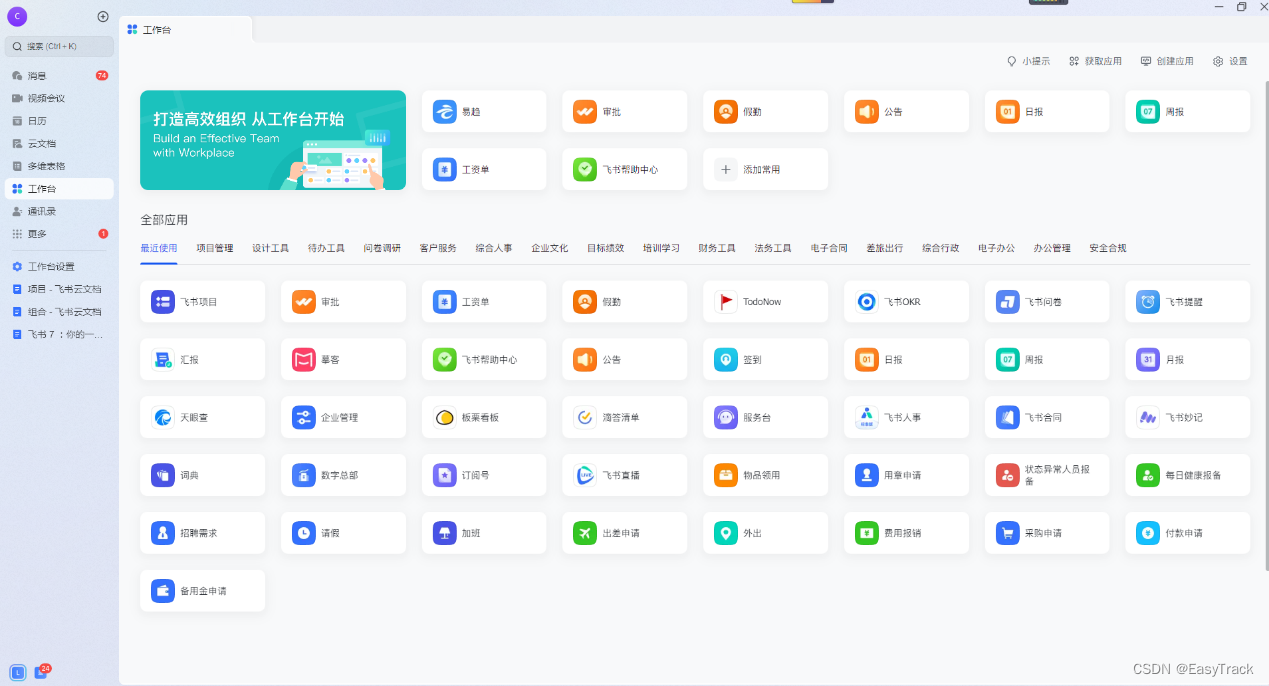Viewport: 1269px width, 686px height.
Task: Open the 问卷调研 tab
Action: 382,248
